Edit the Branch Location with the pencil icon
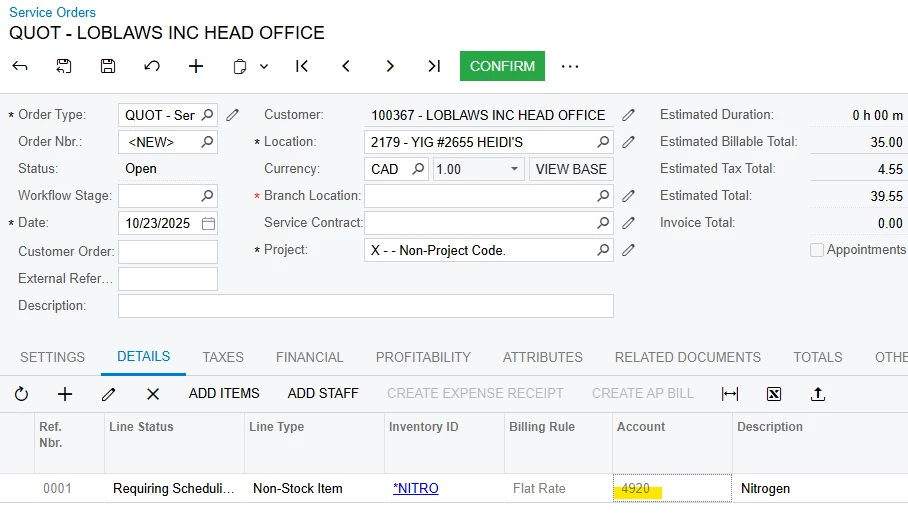The height and width of the screenshot is (530, 908). click(628, 196)
